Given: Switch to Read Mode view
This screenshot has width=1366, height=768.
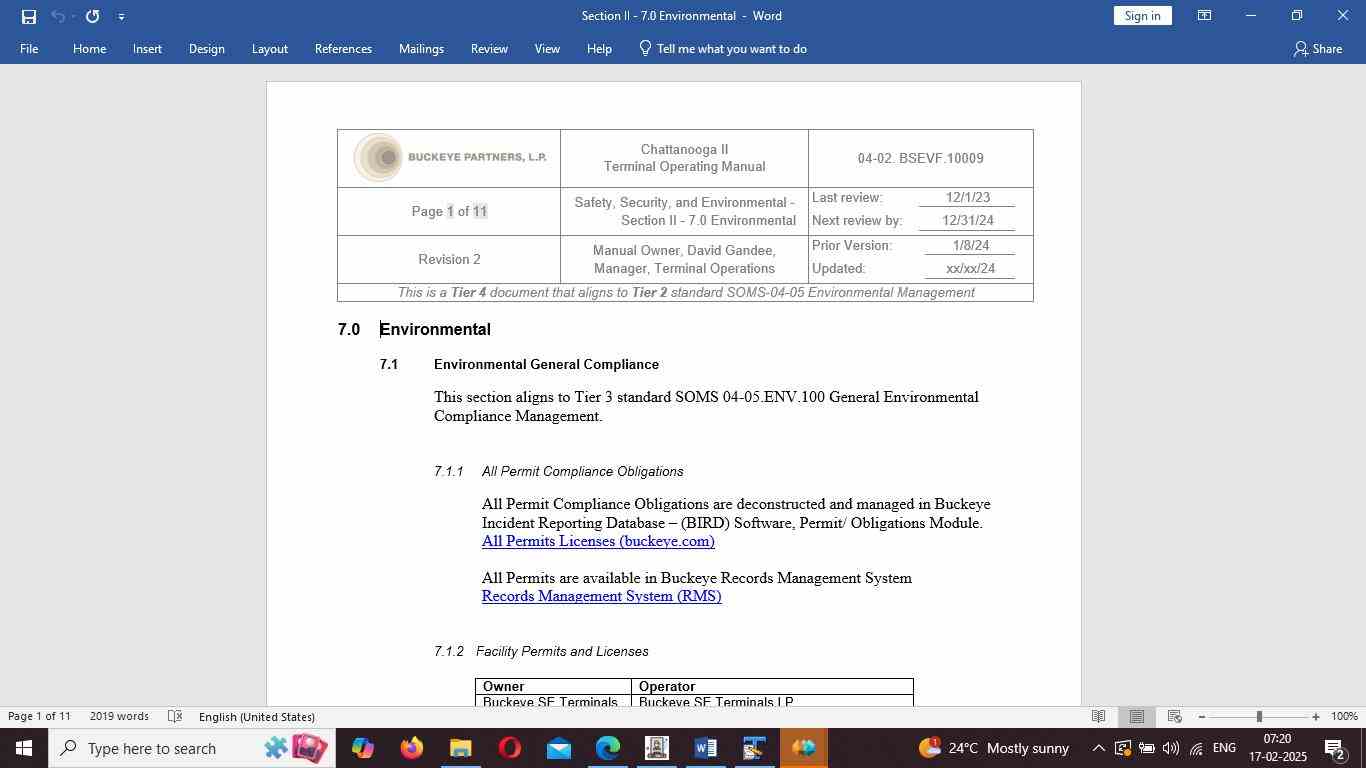Looking at the screenshot, I should tap(1098, 717).
